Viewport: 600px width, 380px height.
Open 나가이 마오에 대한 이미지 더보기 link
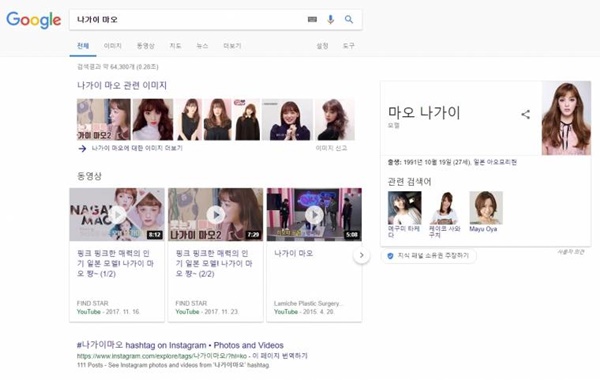(x=137, y=148)
